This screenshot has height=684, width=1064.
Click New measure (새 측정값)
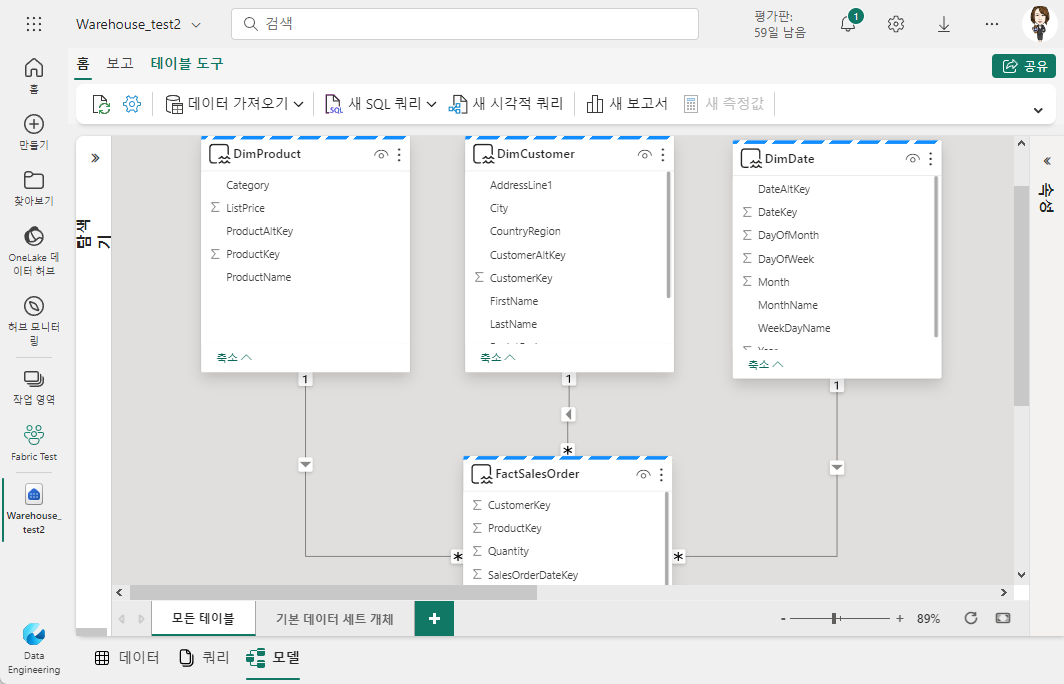(724, 104)
